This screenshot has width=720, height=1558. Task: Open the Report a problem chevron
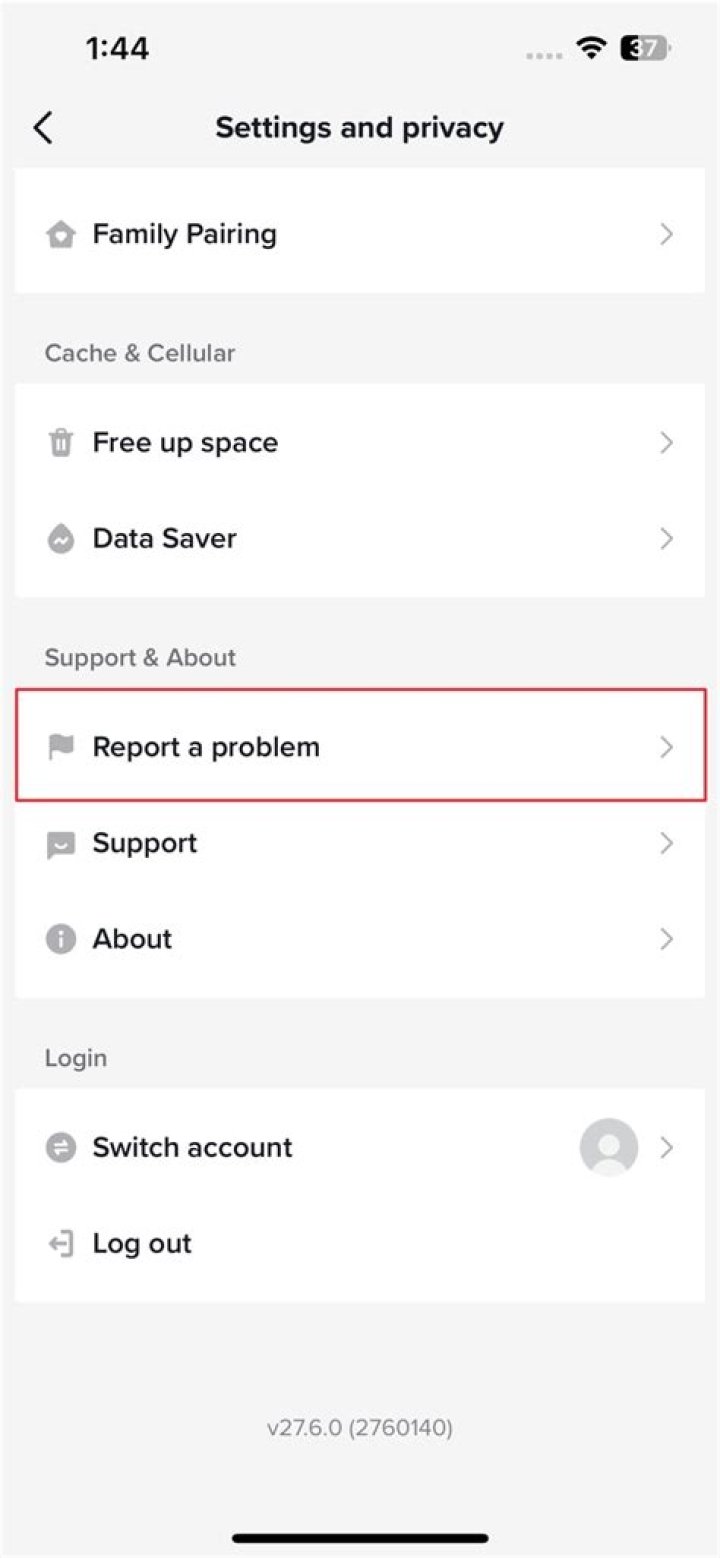[x=668, y=746]
